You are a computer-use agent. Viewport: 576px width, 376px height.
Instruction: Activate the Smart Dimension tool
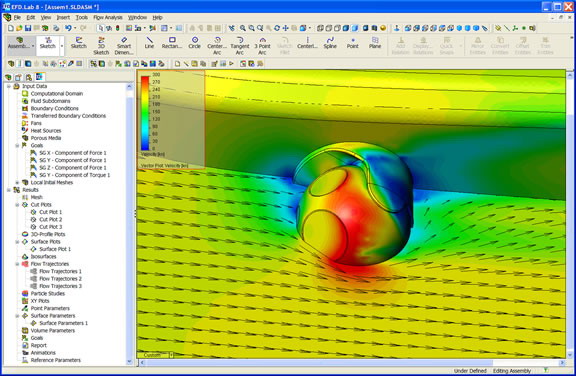click(x=124, y=46)
